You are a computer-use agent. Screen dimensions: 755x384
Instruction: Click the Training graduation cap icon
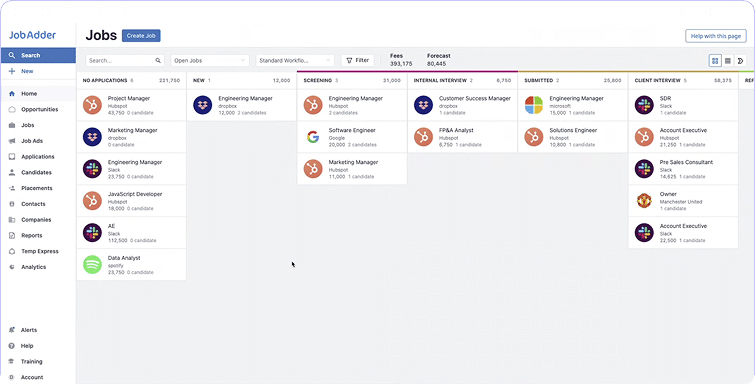pyautogui.click(x=12, y=361)
